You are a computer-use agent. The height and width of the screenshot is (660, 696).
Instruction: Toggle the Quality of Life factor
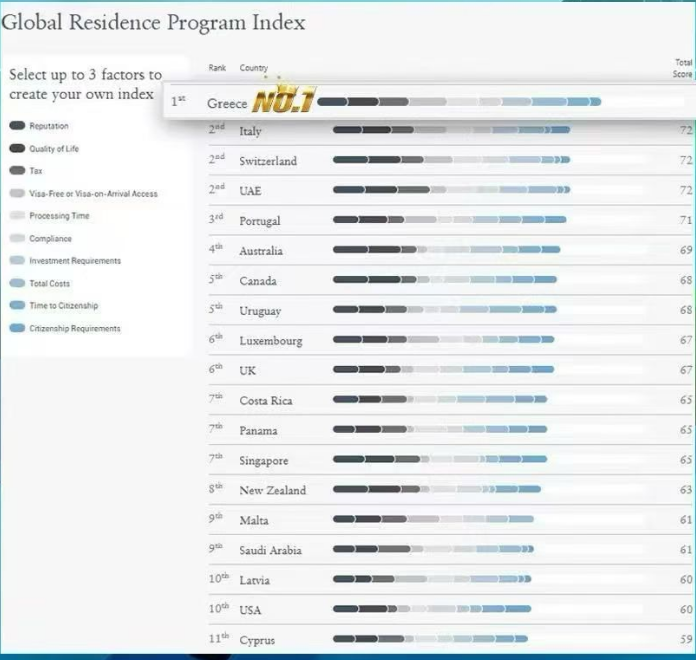[17, 148]
